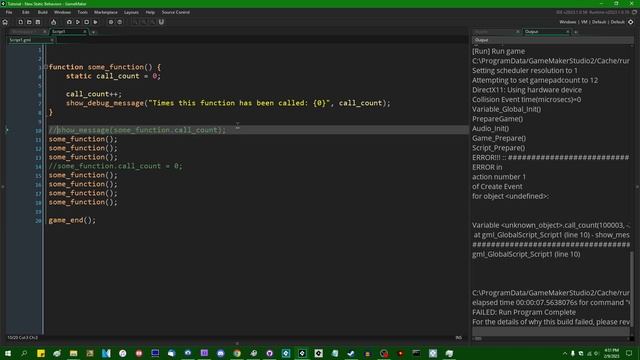This screenshot has height=360, width=640.
Task: Create a new project from toolbar
Action: pyautogui.click(x=20, y=22)
